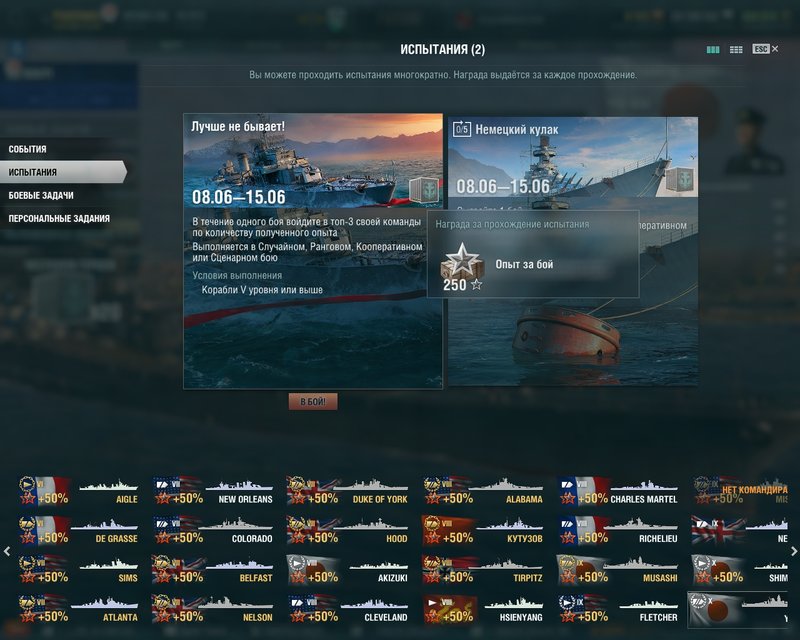Image resolution: width=800 pixels, height=640 pixels.
Task: Show next ships in carousel
Action: (794, 551)
